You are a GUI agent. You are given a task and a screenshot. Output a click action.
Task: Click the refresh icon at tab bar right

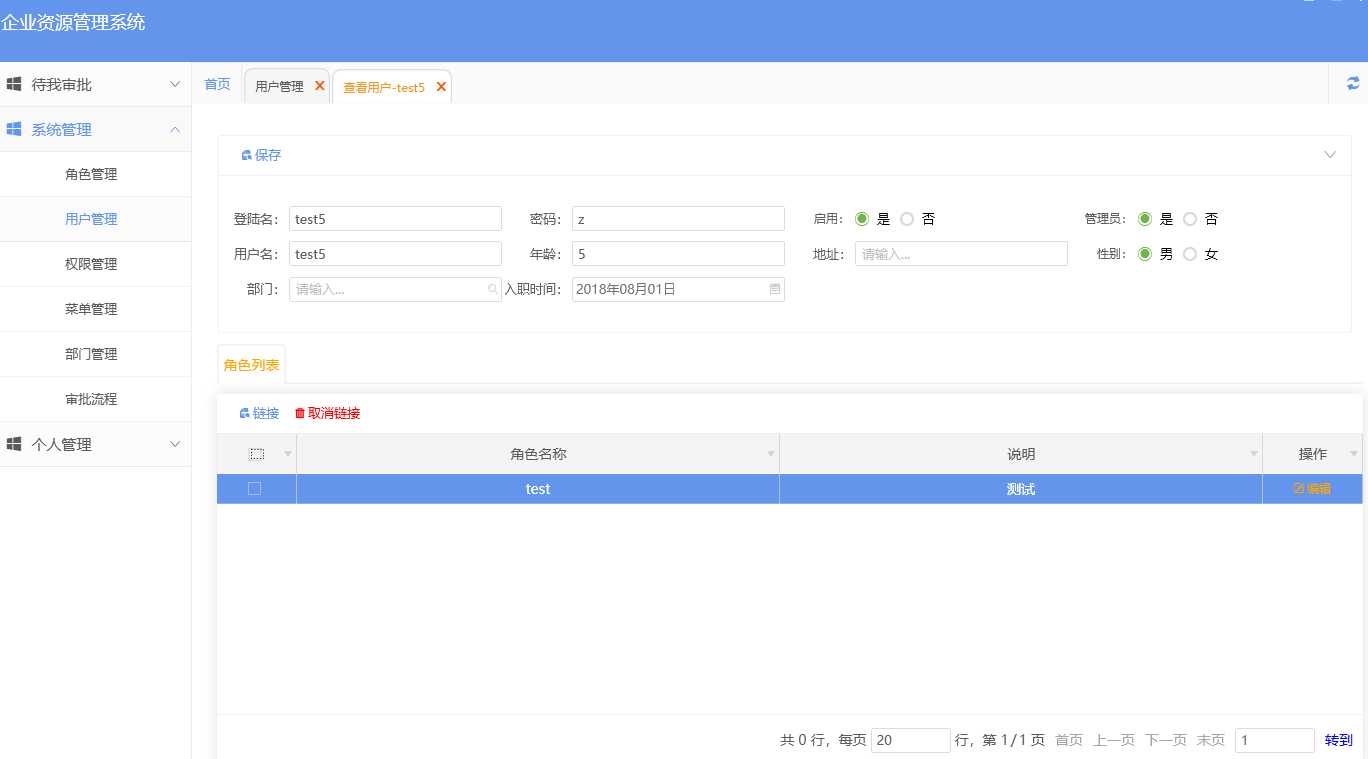point(1353,84)
